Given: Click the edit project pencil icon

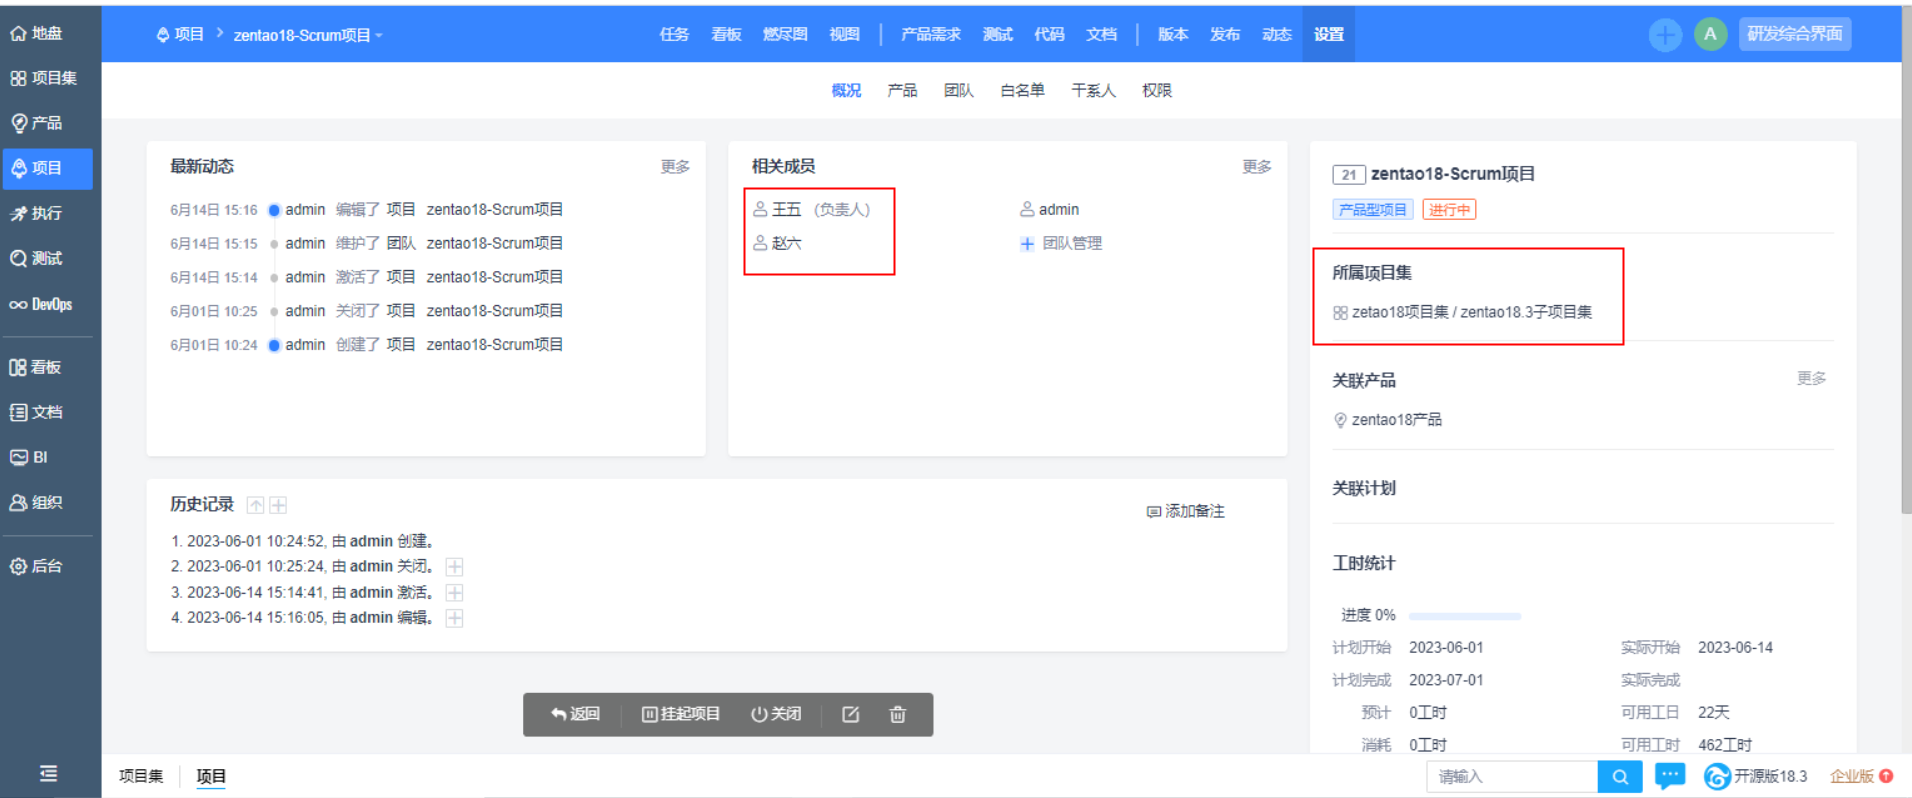Looking at the screenshot, I should click(x=851, y=714).
